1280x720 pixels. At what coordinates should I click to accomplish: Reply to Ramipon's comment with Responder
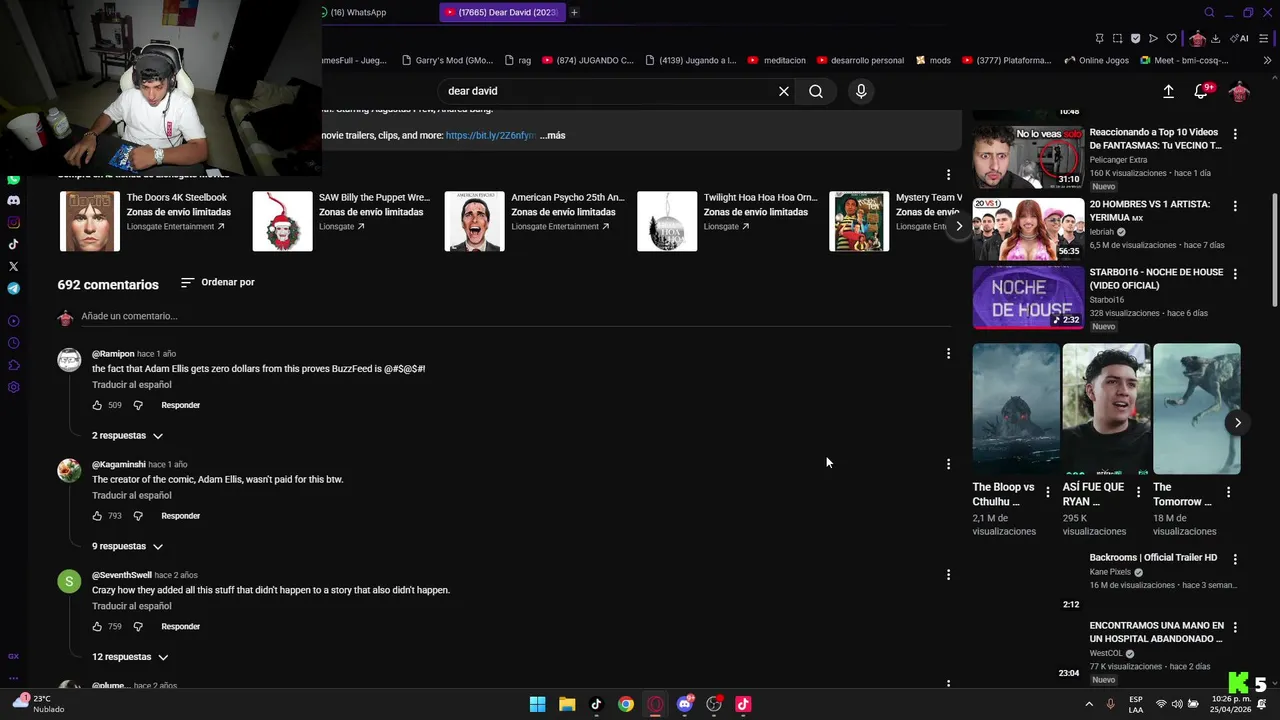click(181, 405)
